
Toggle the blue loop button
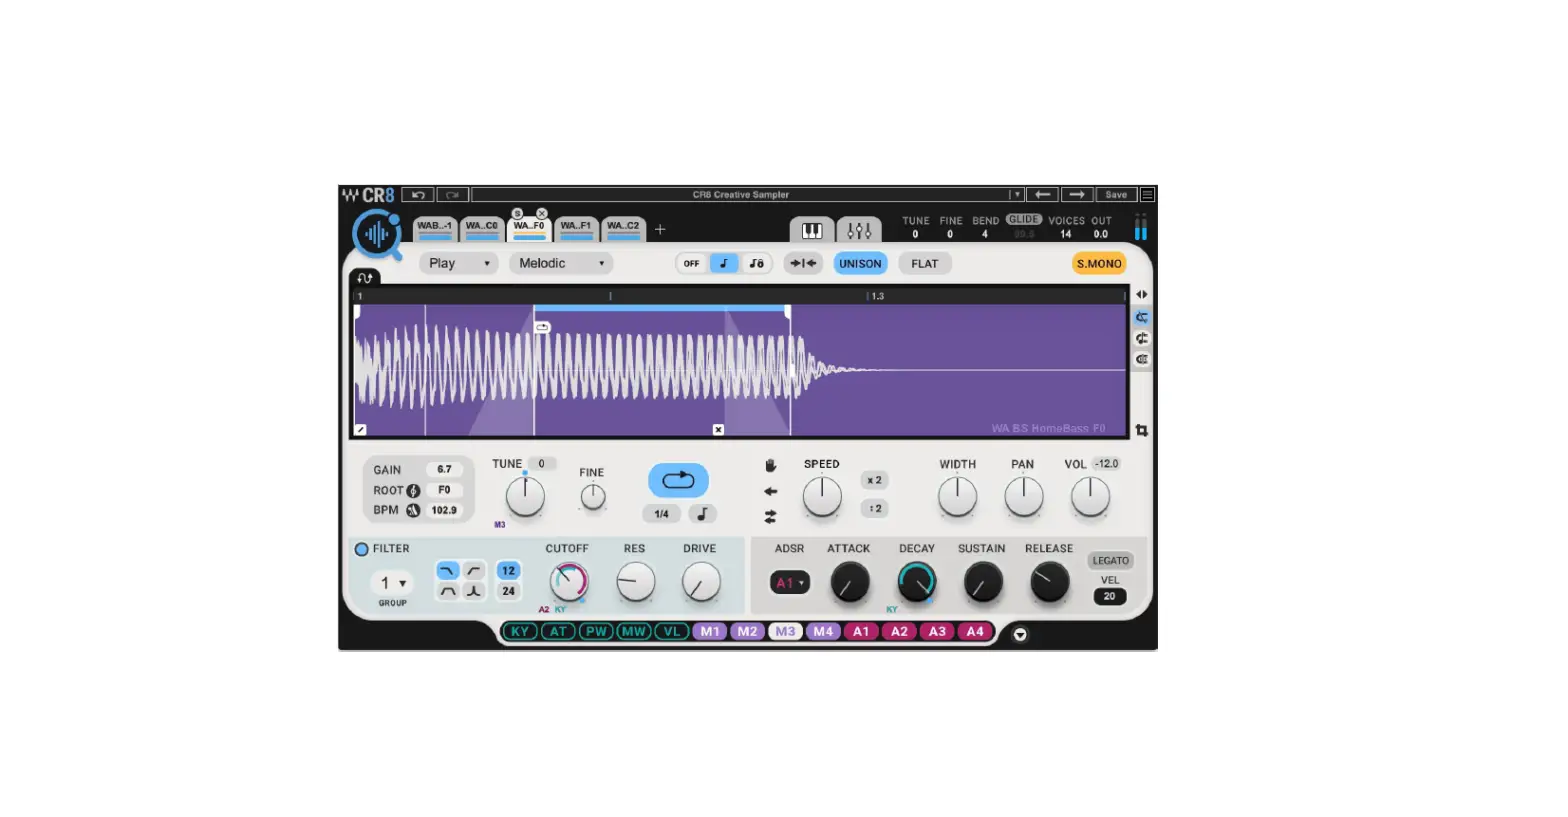click(678, 480)
